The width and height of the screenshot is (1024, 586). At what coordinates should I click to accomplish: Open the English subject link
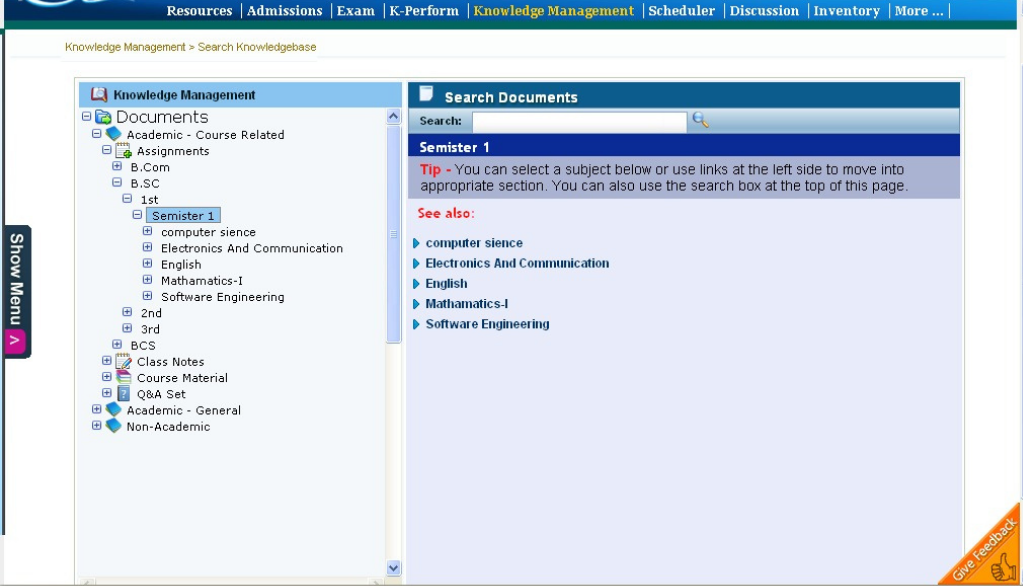pyautogui.click(x=446, y=284)
